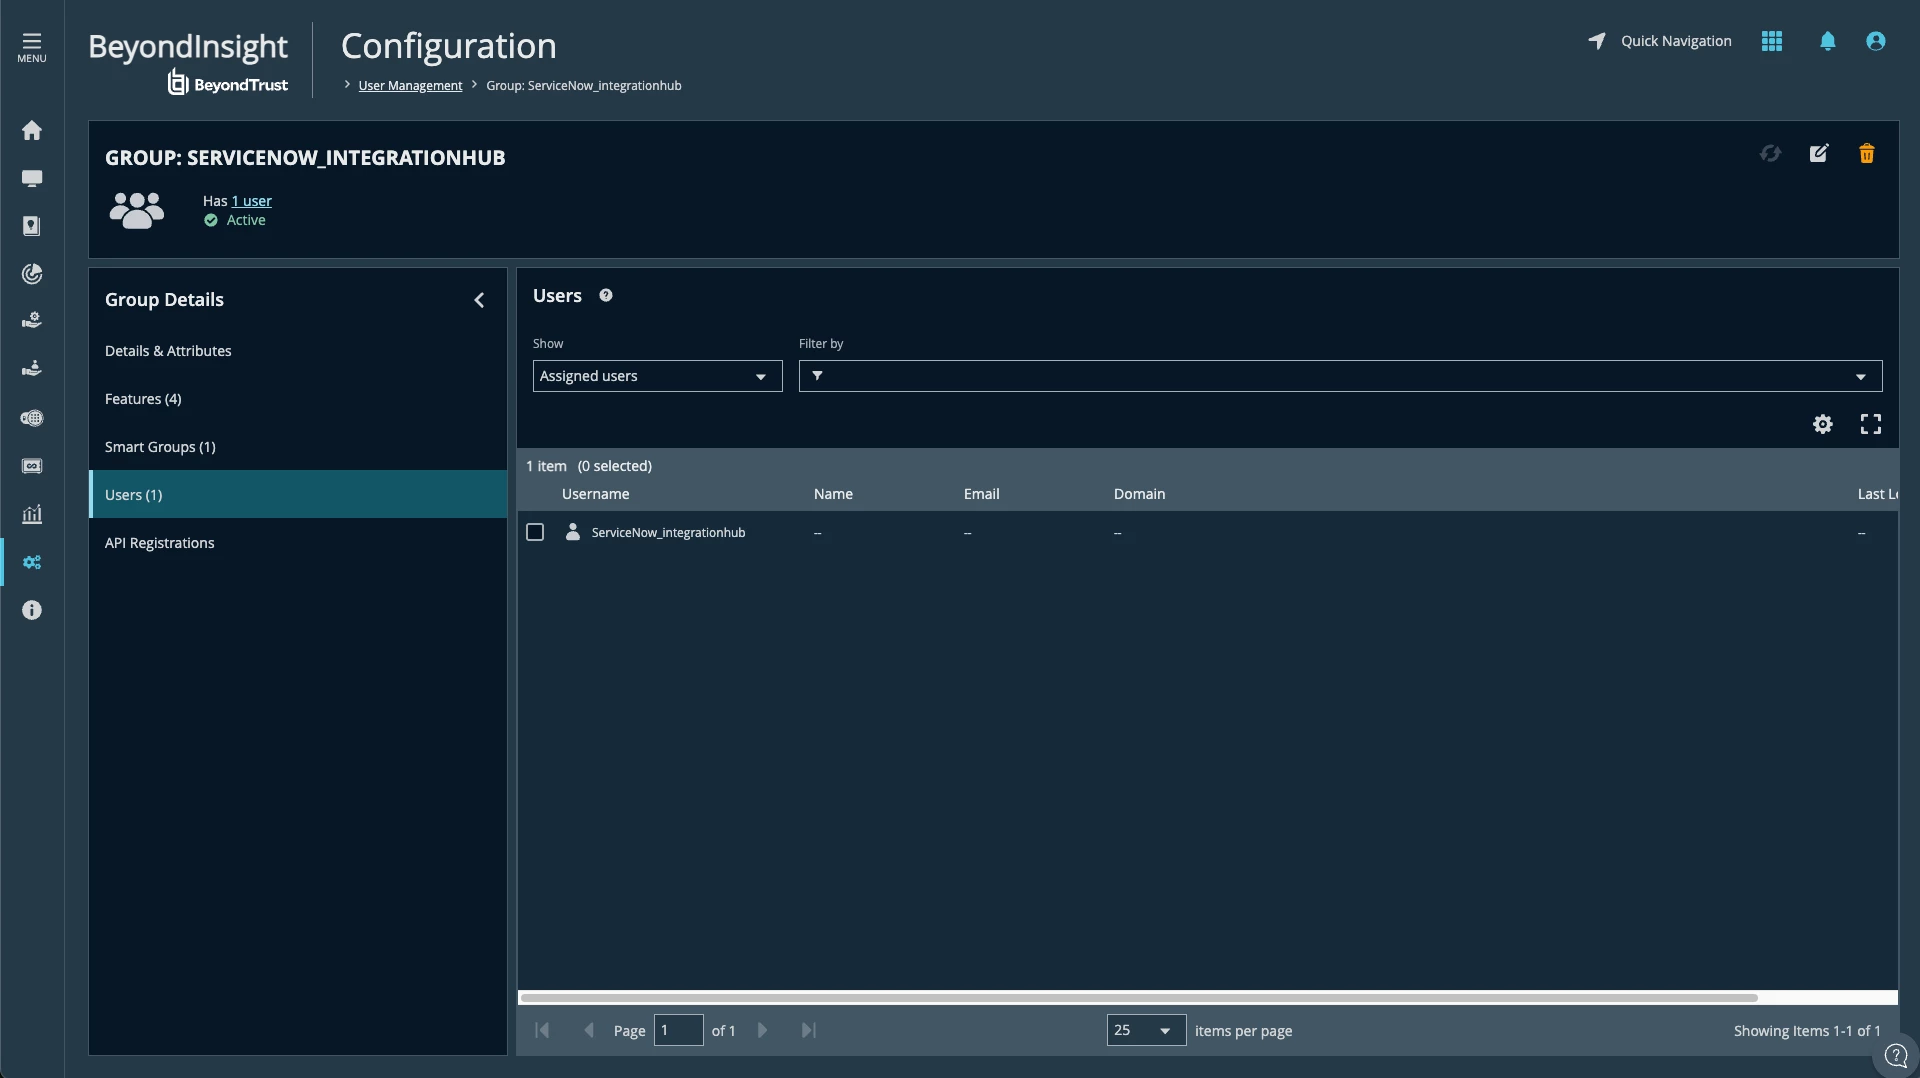Click the refresh group icon
Screen dimensions: 1920x1078
click(x=1771, y=154)
